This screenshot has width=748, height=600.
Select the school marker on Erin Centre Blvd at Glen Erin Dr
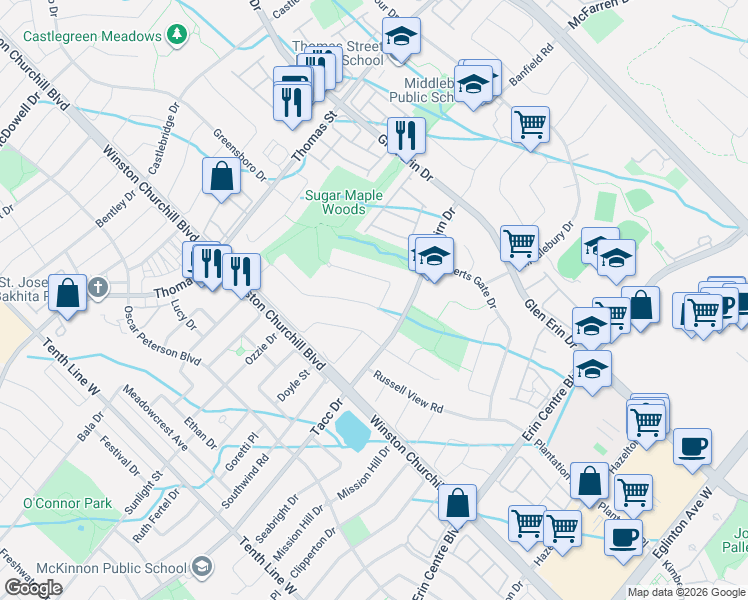[592, 372]
